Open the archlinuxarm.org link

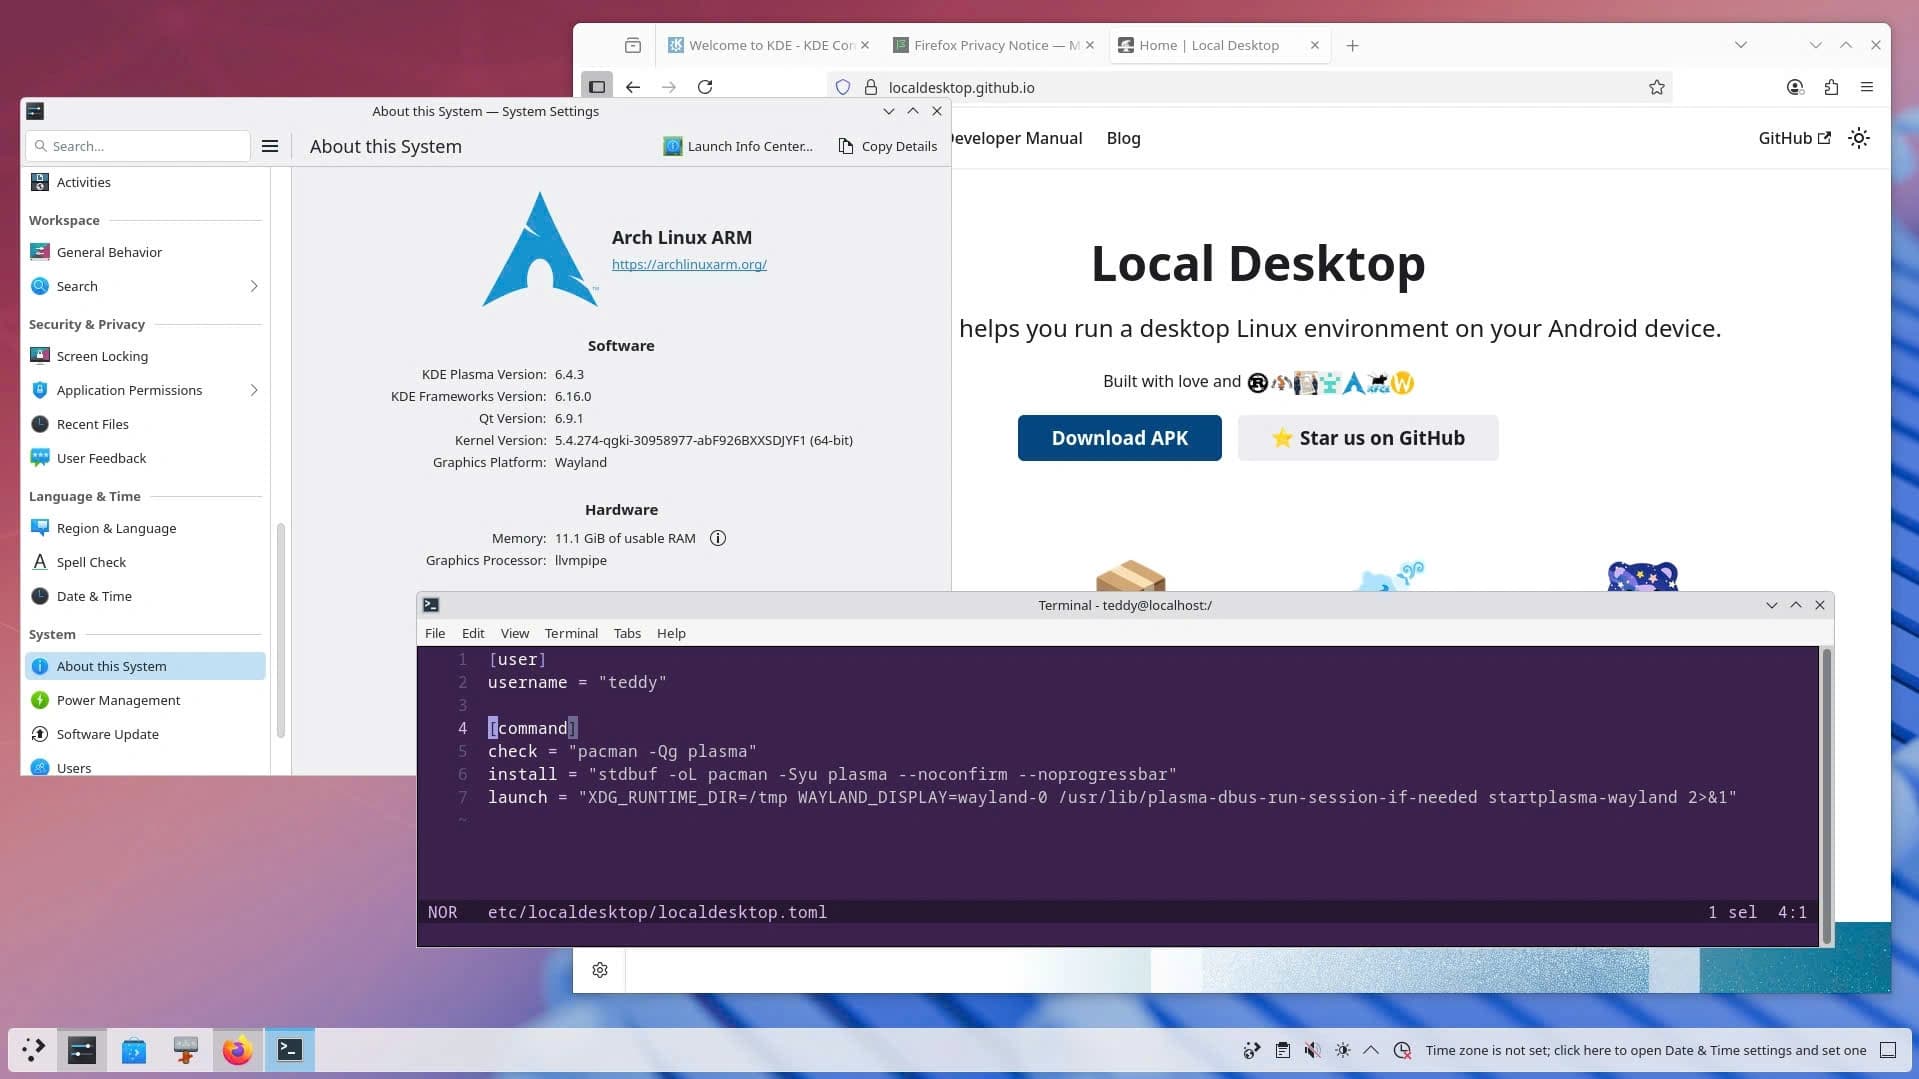click(689, 264)
